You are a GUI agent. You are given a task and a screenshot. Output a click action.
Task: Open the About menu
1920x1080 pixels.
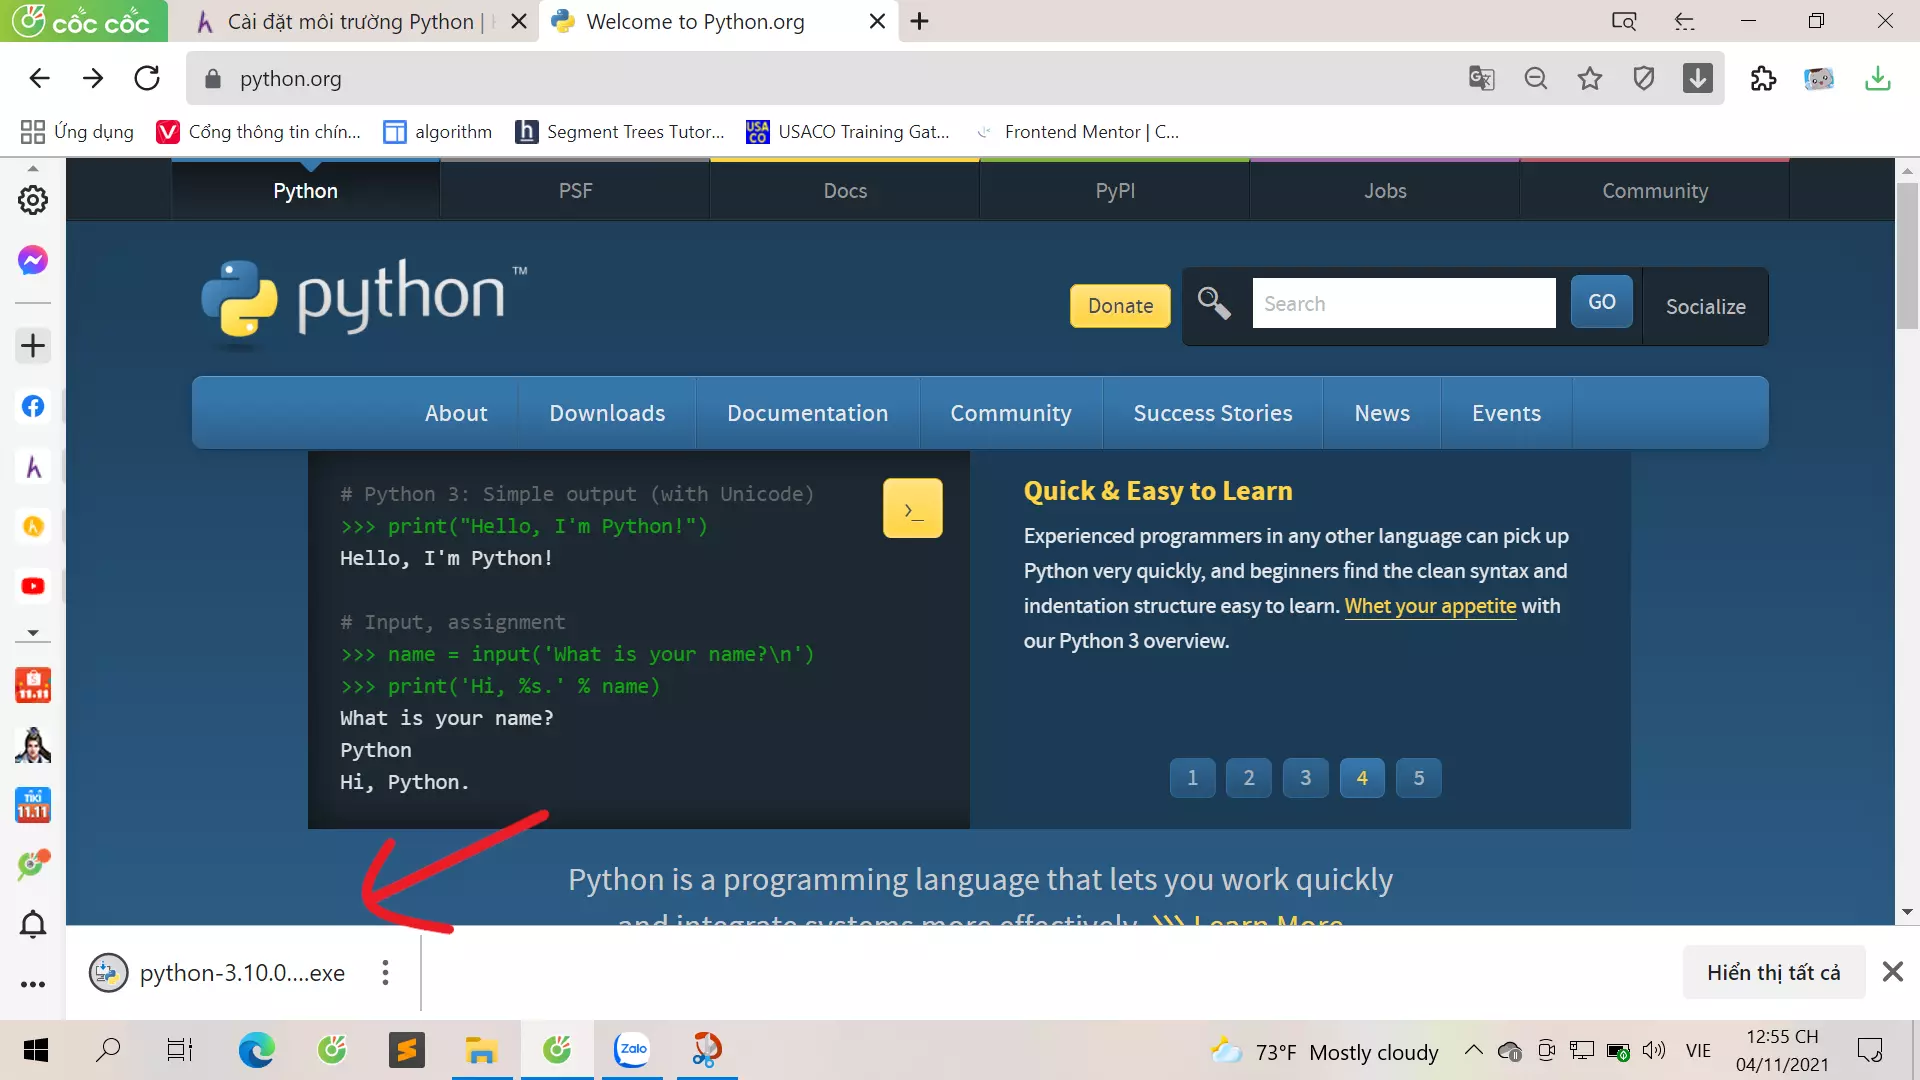pyautogui.click(x=456, y=413)
